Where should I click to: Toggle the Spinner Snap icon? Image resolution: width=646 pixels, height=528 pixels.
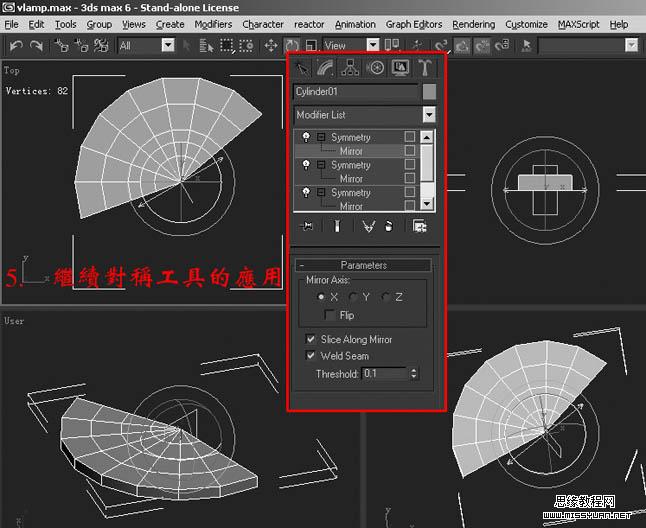[x=502, y=45]
